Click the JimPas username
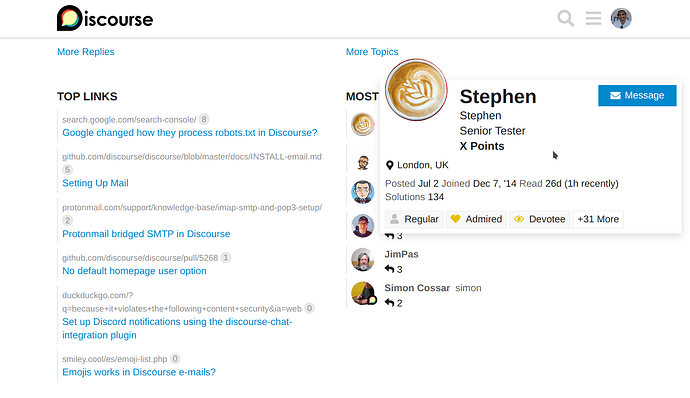 [401, 254]
